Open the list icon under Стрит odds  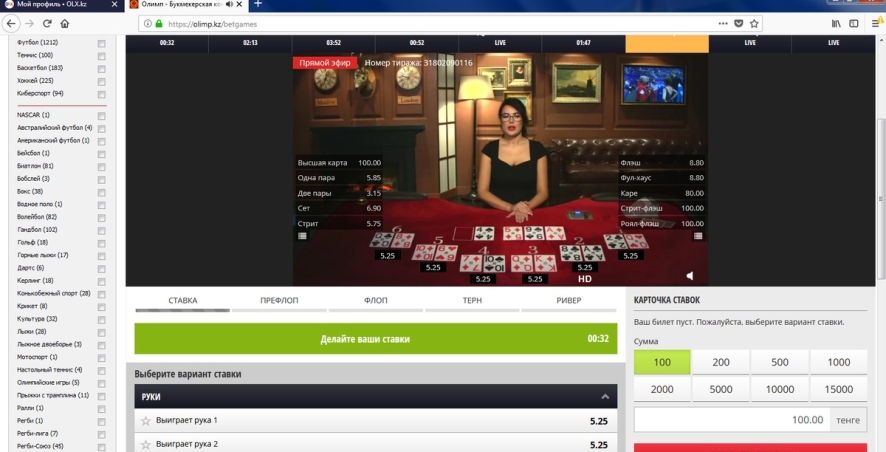point(302,236)
